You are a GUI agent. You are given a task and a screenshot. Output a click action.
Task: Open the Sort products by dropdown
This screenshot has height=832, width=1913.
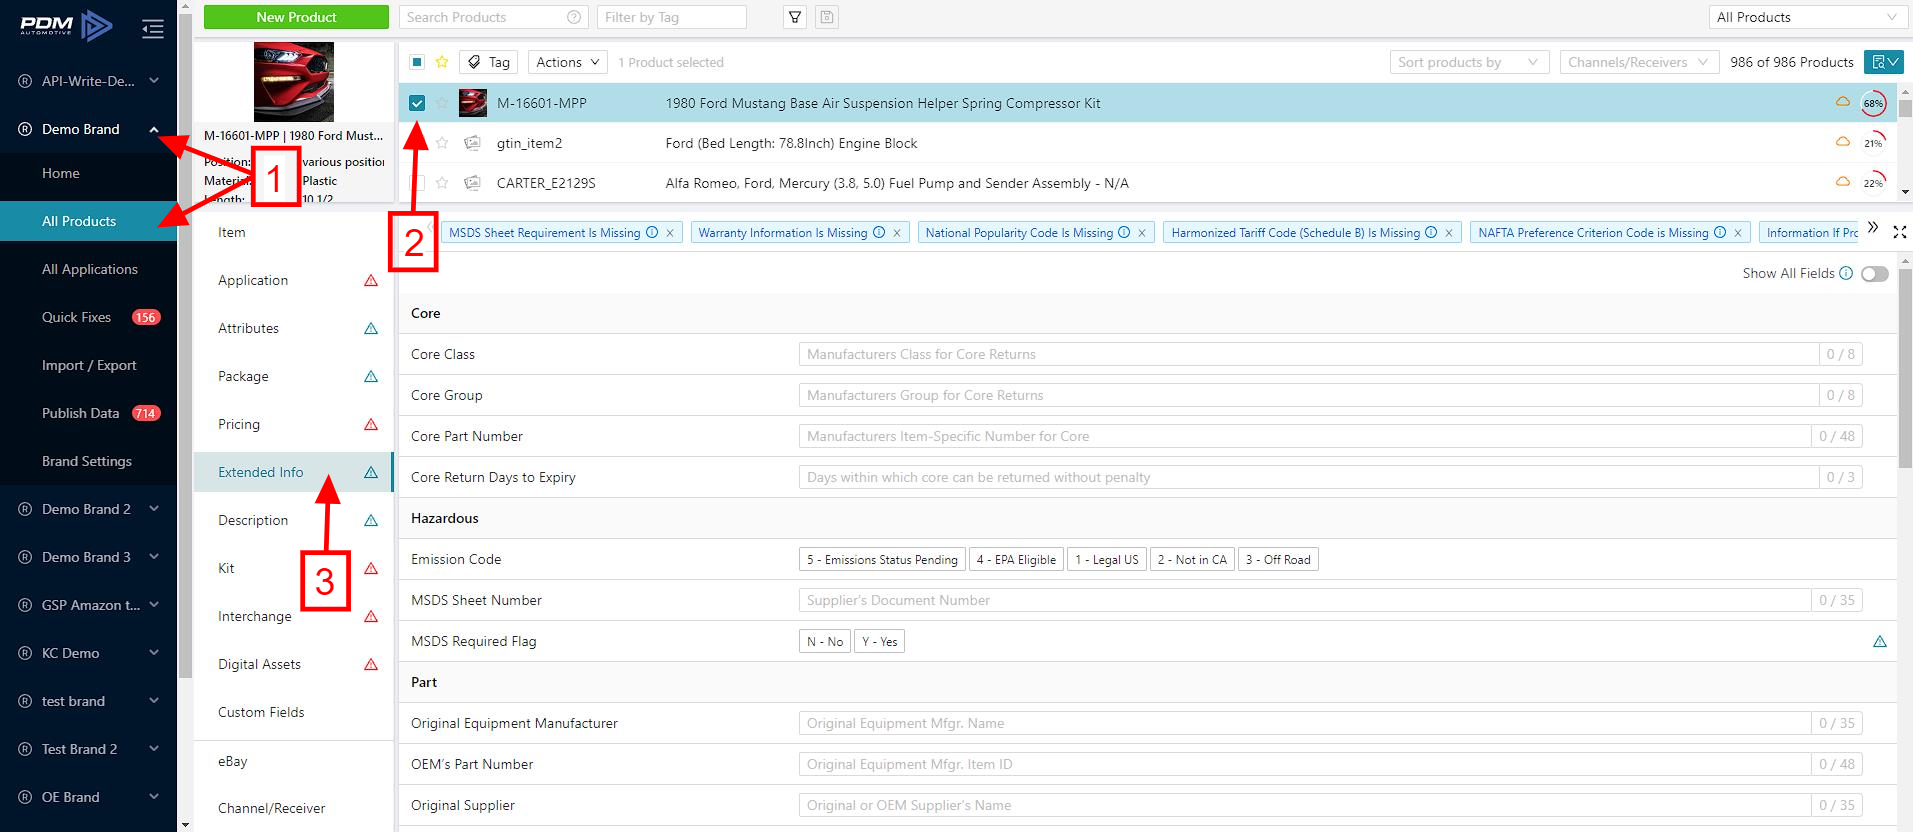pos(1469,62)
